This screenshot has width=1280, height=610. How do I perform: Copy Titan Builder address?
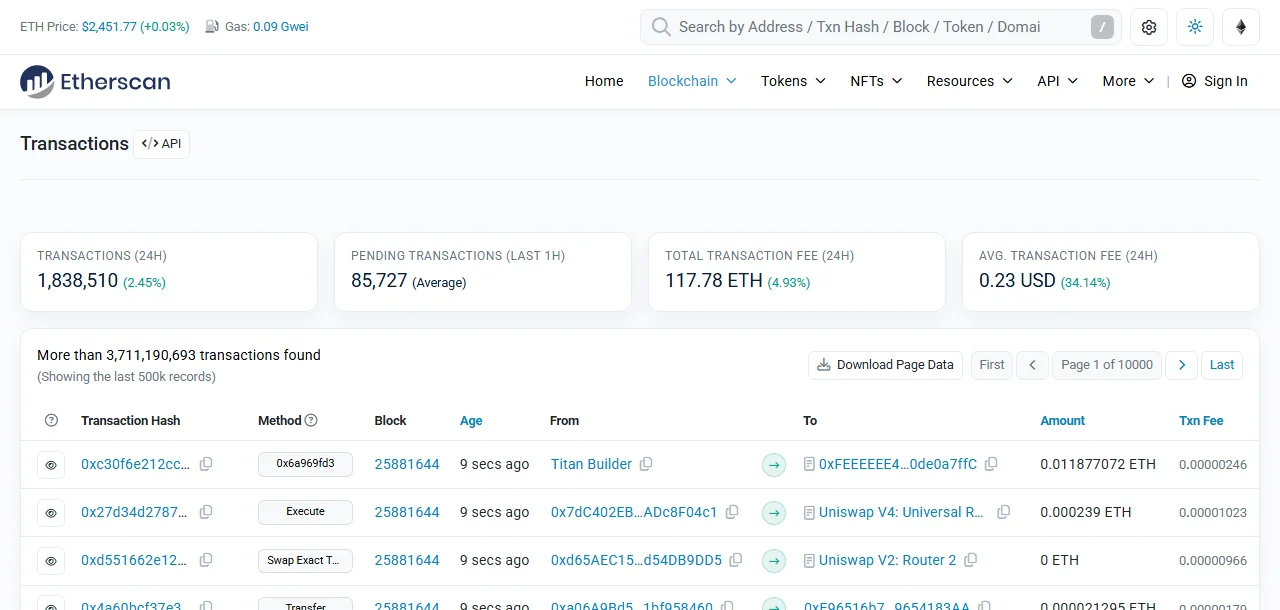tap(646, 464)
